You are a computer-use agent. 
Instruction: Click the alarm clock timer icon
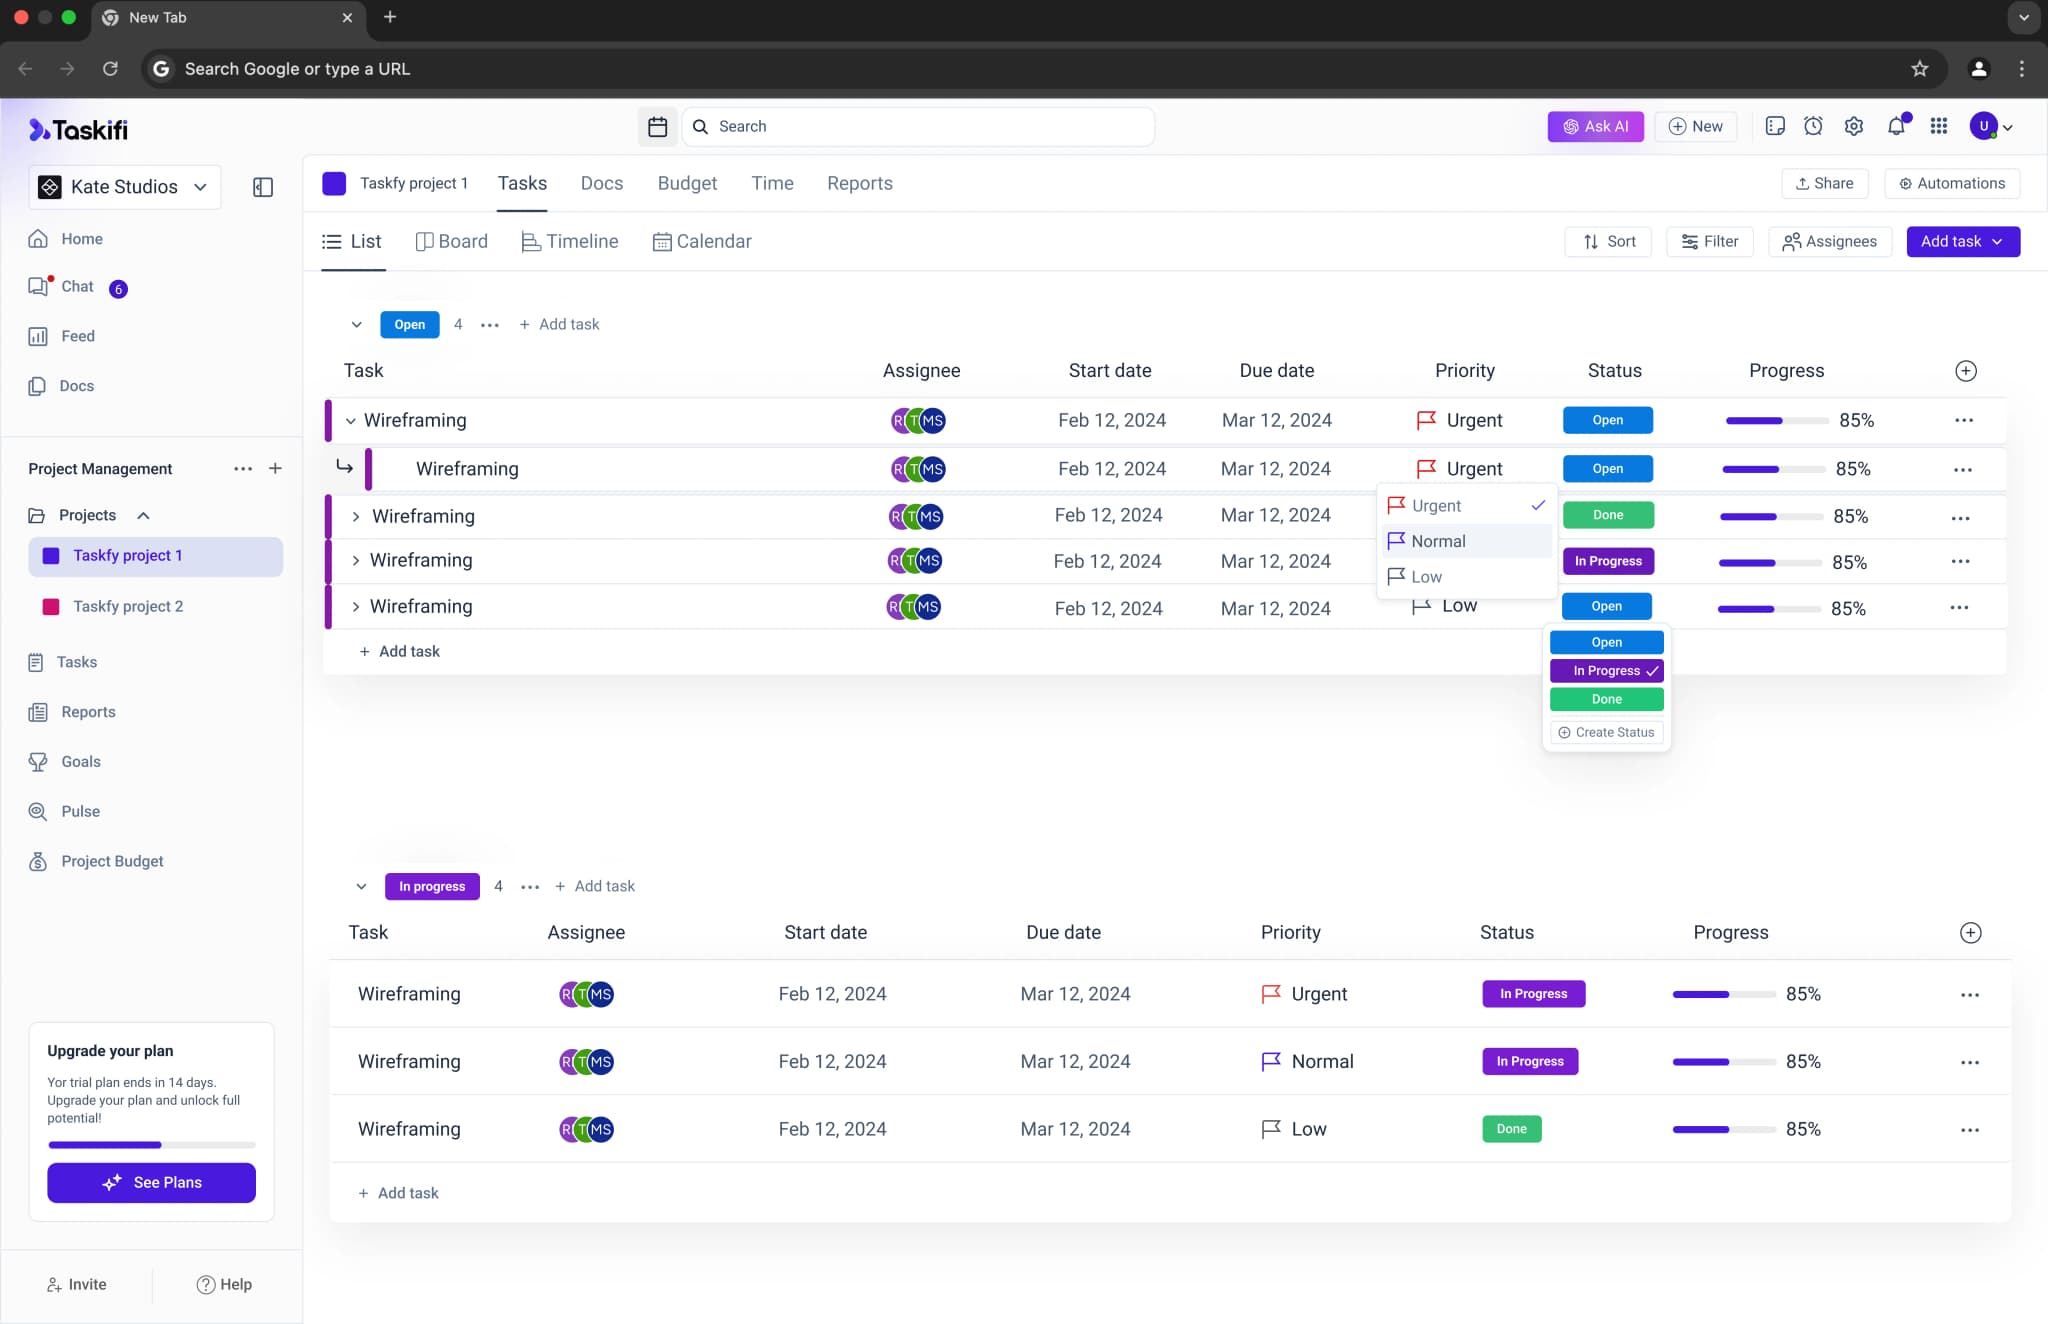[1813, 126]
